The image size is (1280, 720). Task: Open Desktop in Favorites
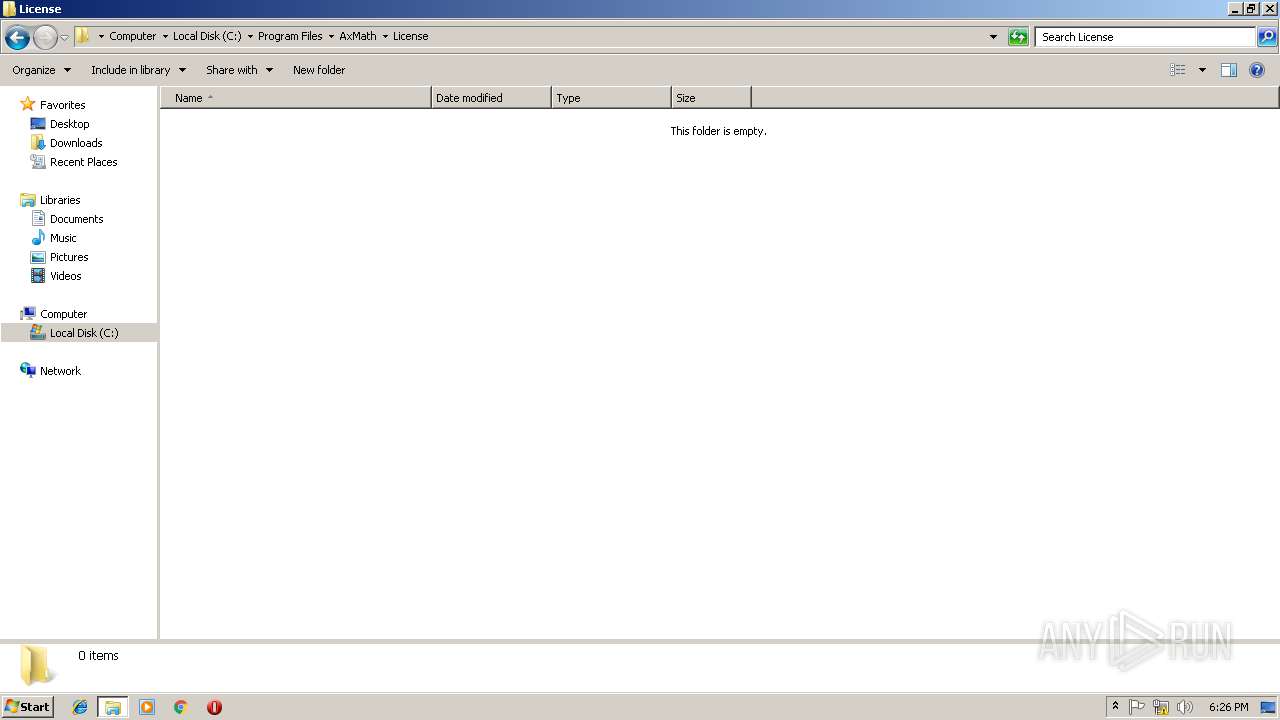(x=69, y=124)
